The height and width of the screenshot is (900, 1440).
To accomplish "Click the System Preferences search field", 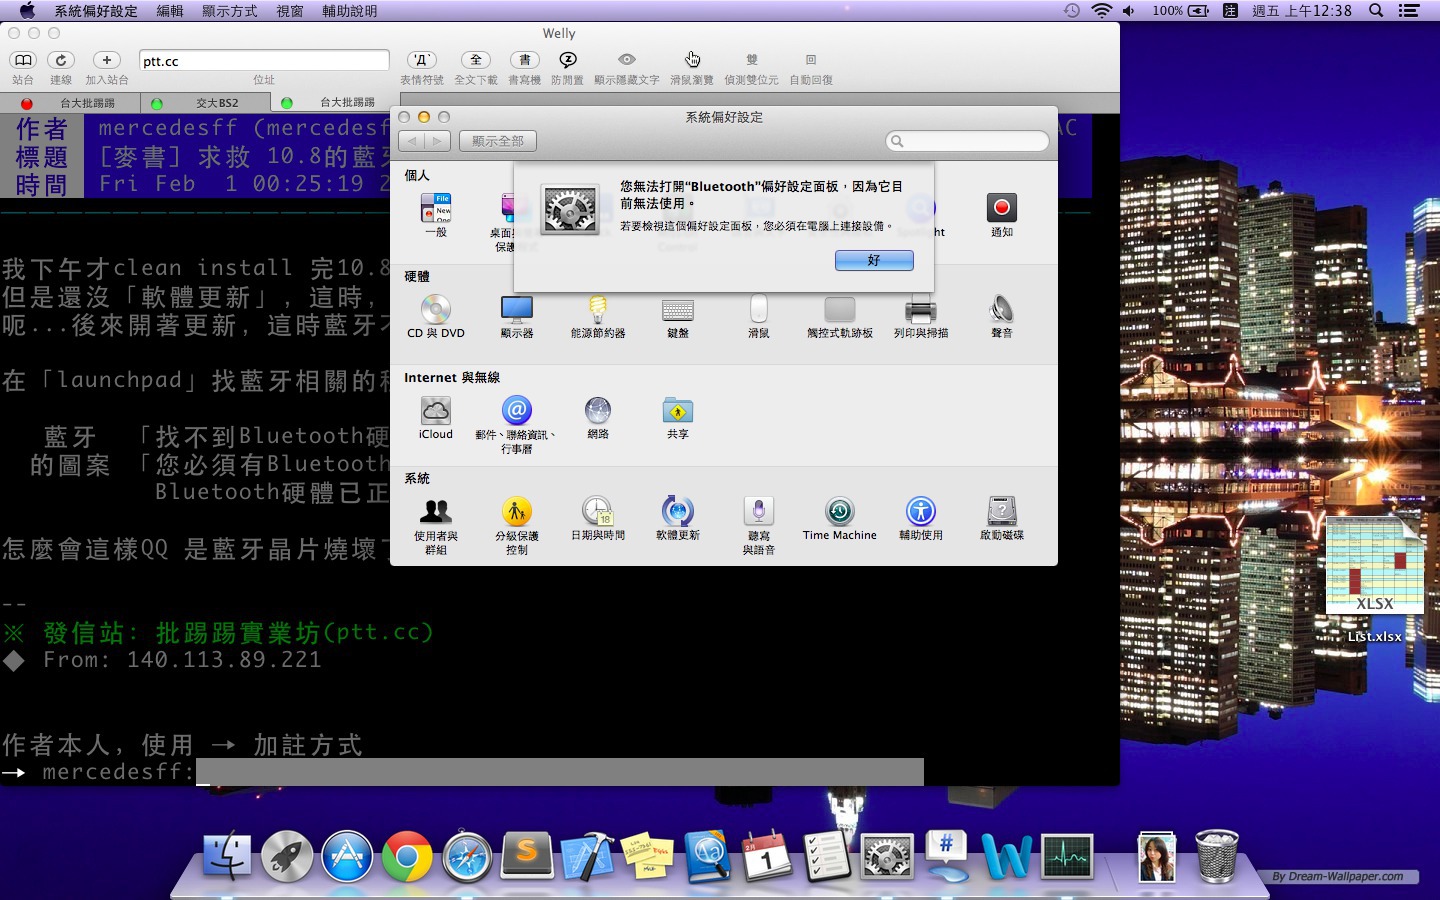I will (x=967, y=141).
